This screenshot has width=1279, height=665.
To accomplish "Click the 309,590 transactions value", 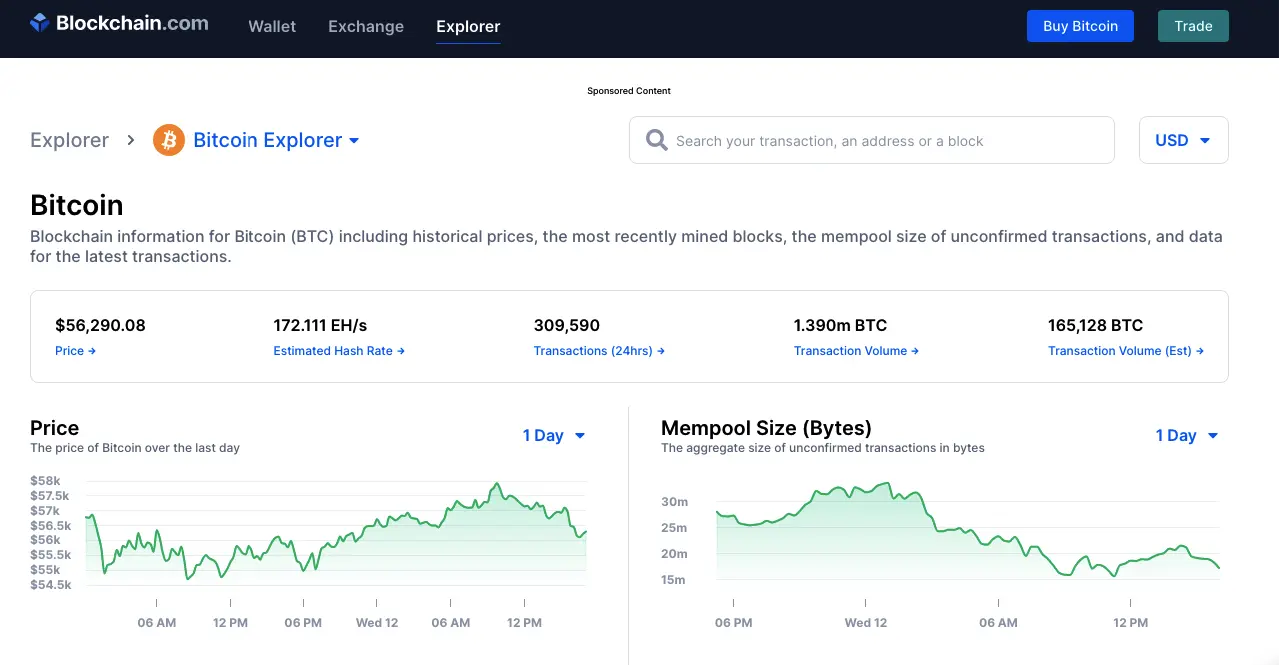I will point(567,325).
